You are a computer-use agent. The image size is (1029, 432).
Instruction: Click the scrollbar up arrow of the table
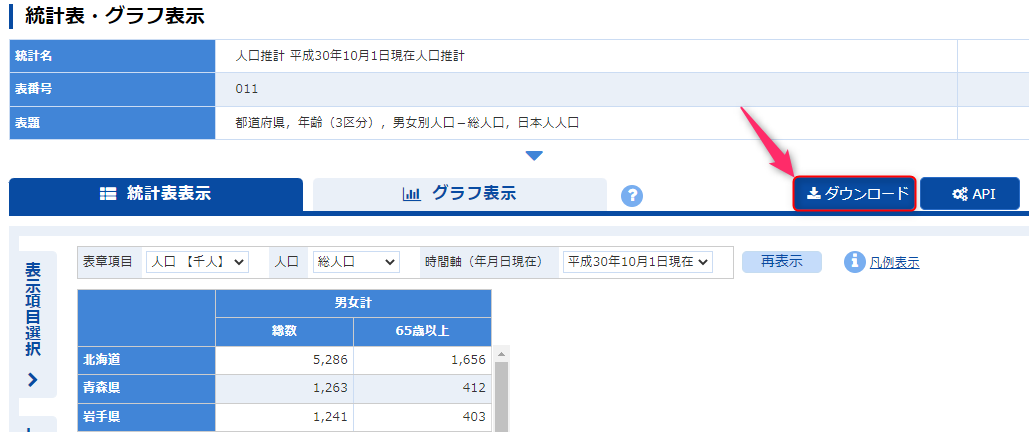pos(501,354)
